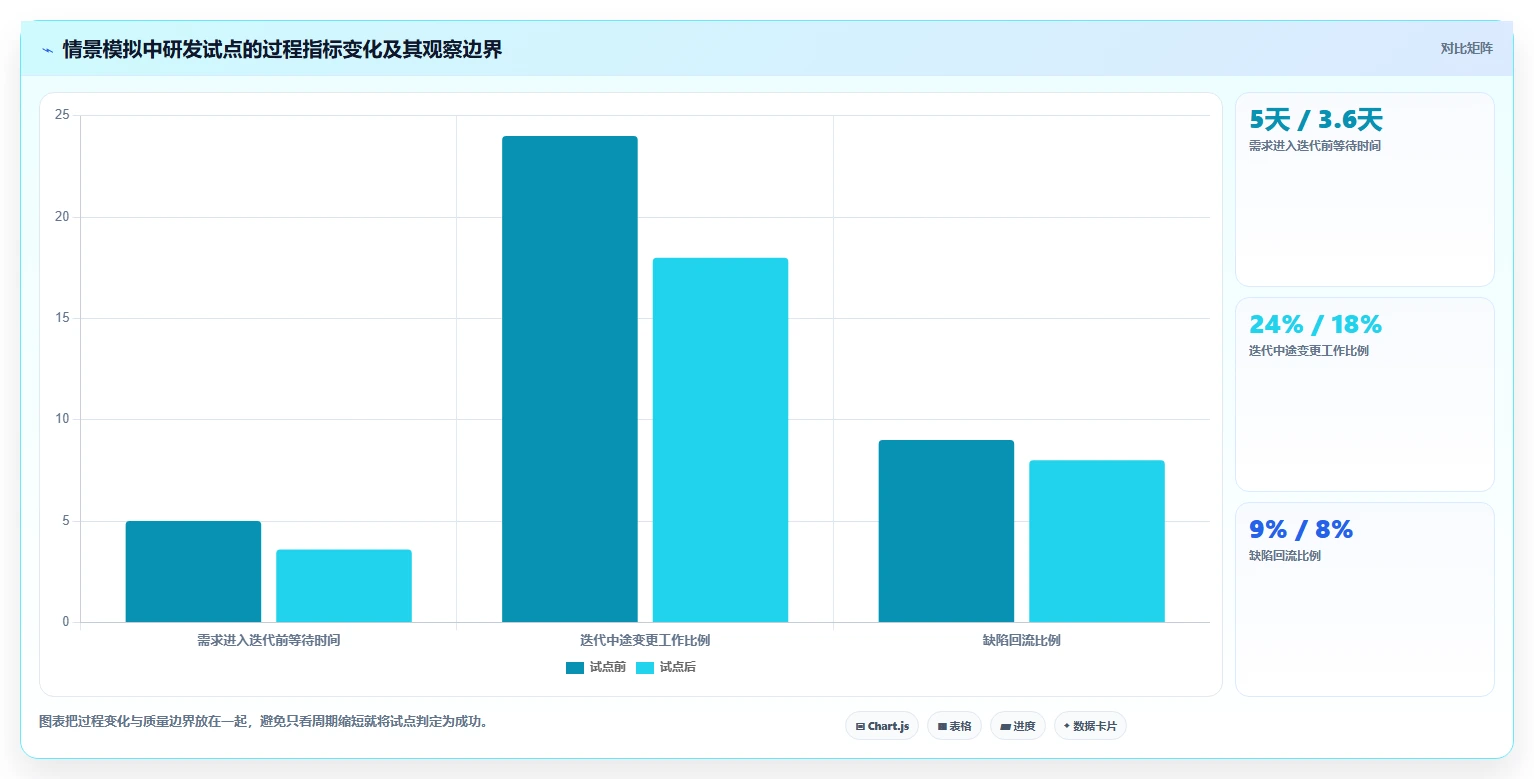The image size is (1534, 779).
Task: Click the 数据卡片 tag chip
Action: (1090, 726)
